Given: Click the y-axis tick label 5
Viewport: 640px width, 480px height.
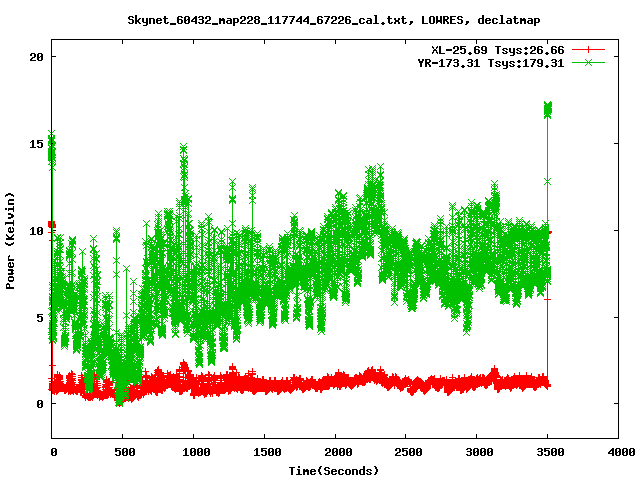Looking at the screenshot, I should pyautogui.click(x=40, y=318).
